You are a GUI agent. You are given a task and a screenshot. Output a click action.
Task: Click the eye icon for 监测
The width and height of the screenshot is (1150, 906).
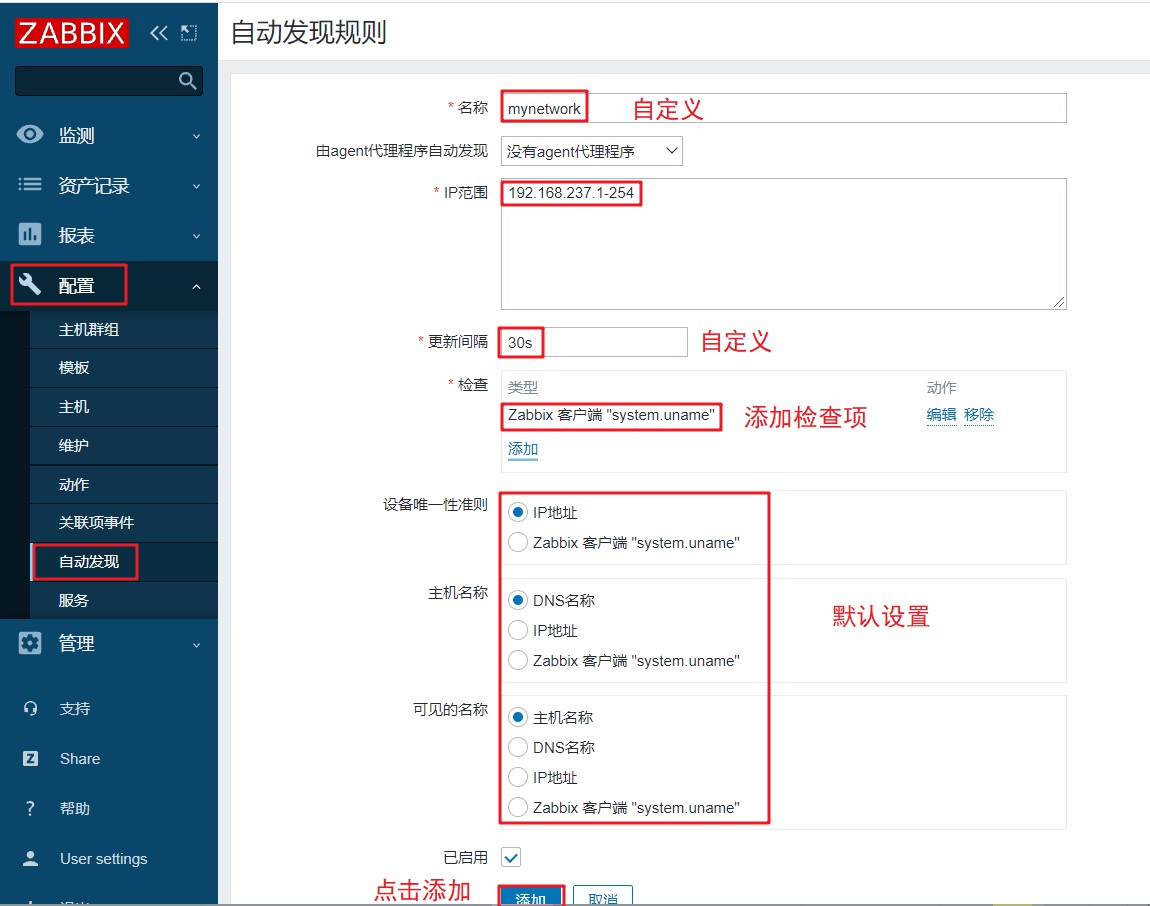[30, 134]
